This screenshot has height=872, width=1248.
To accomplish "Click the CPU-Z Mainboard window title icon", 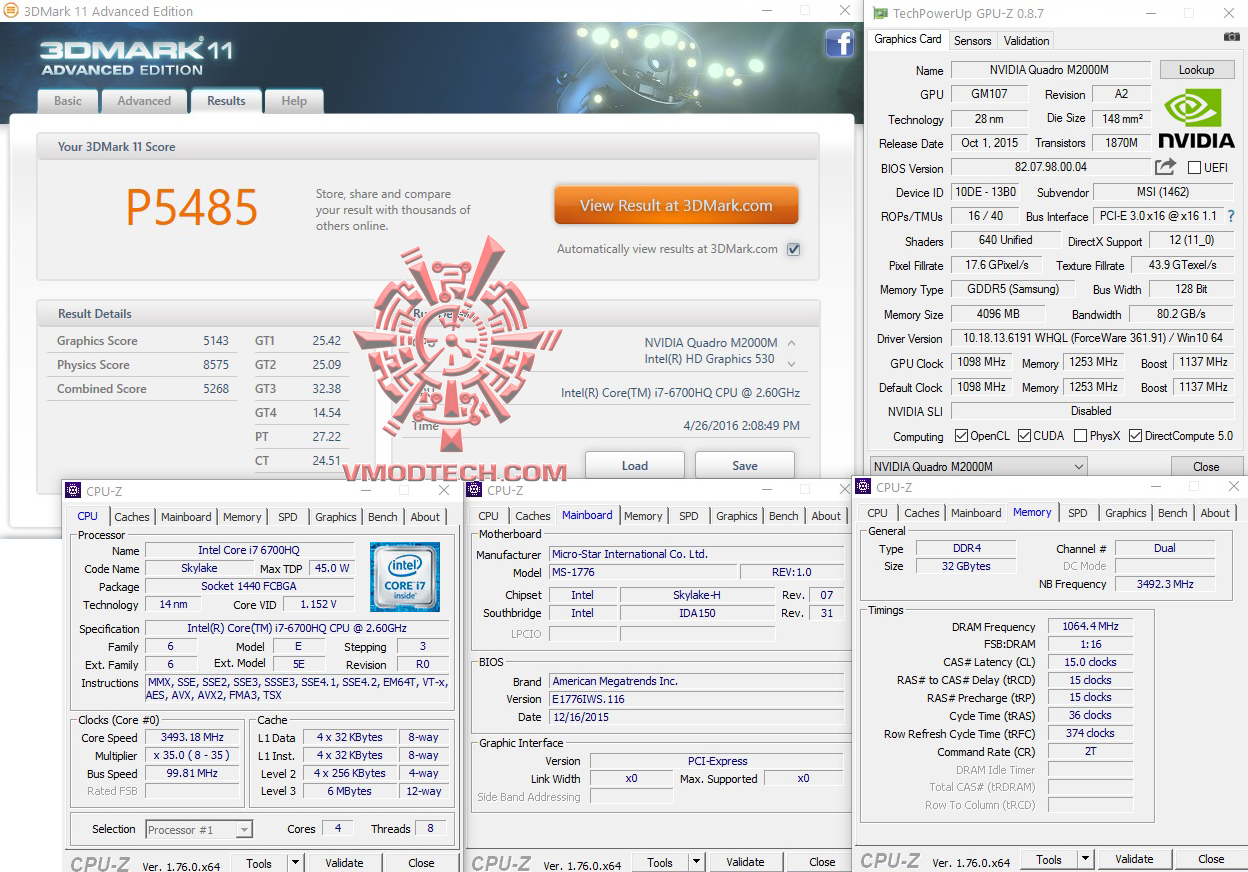I will [475, 490].
